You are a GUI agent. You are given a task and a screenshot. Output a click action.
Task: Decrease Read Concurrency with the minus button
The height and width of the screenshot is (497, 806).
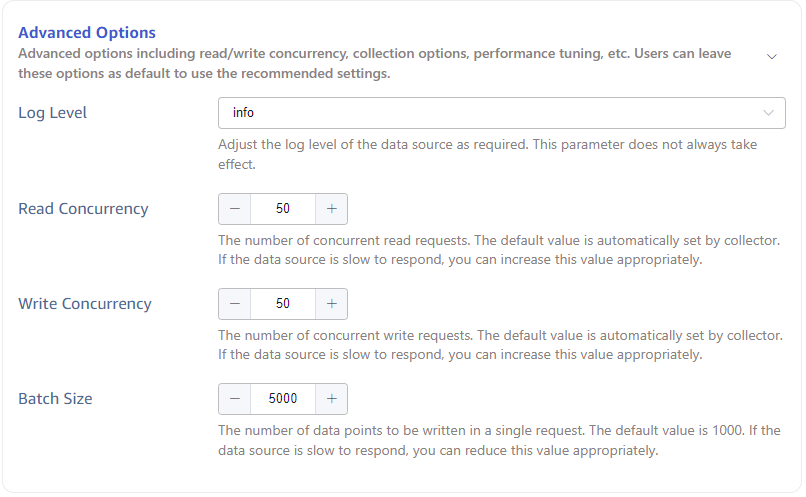[235, 209]
